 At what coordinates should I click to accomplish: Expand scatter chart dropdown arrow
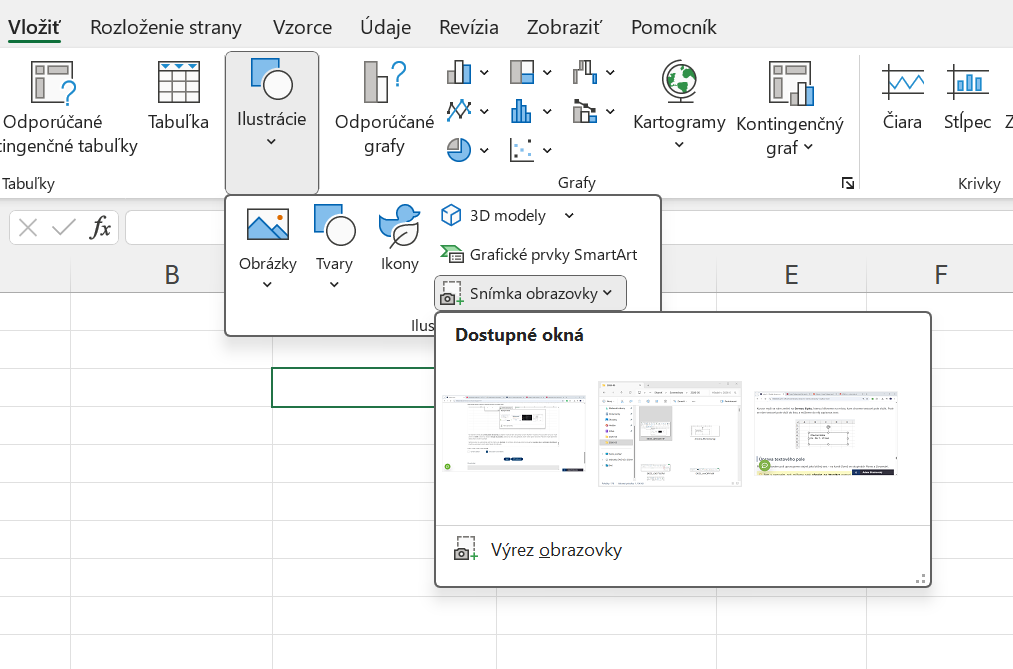coord(547,150)
